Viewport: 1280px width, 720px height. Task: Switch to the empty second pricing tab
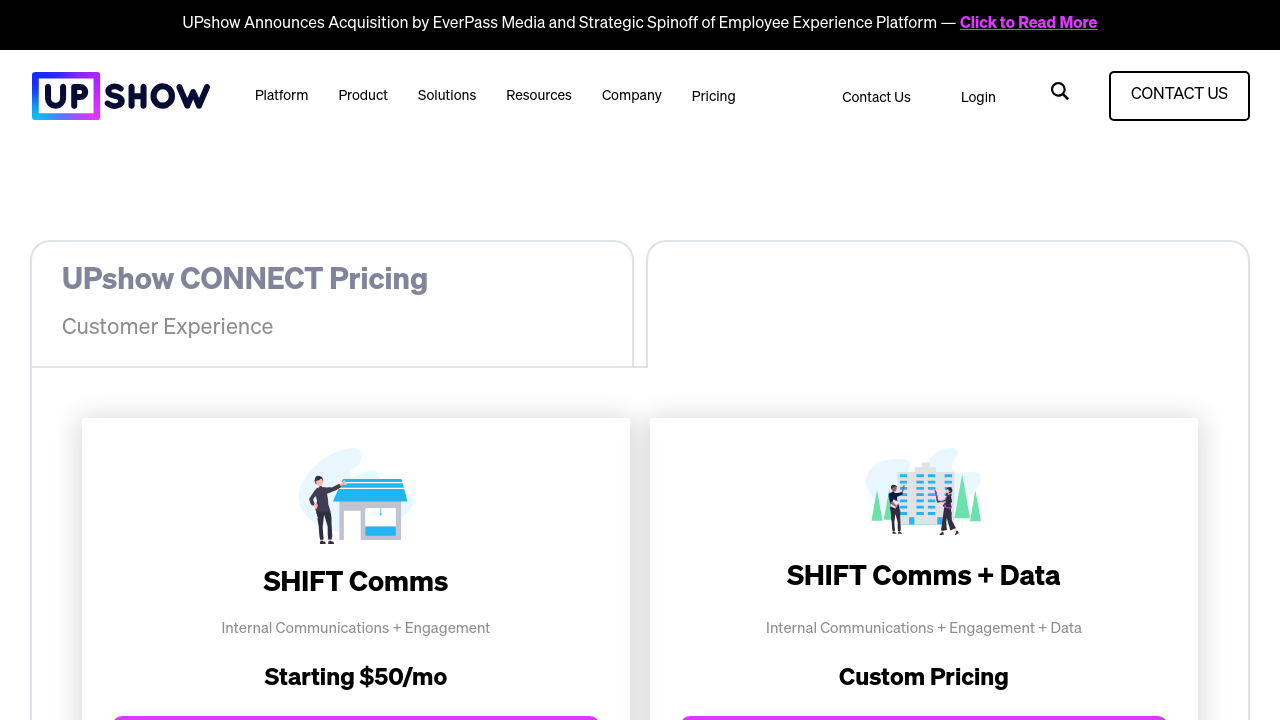point(947,303)
